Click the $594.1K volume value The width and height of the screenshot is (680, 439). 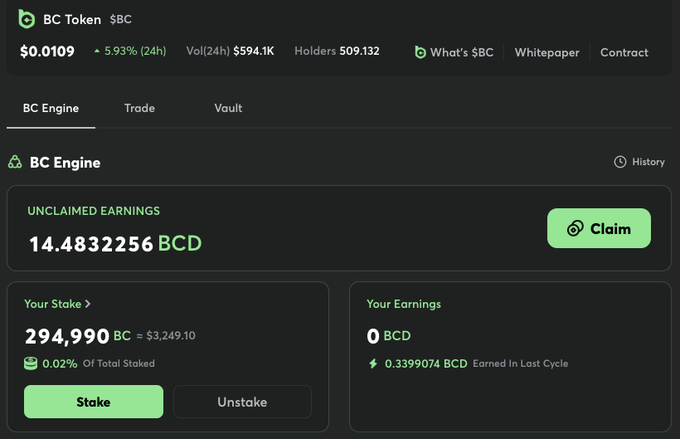254,51
